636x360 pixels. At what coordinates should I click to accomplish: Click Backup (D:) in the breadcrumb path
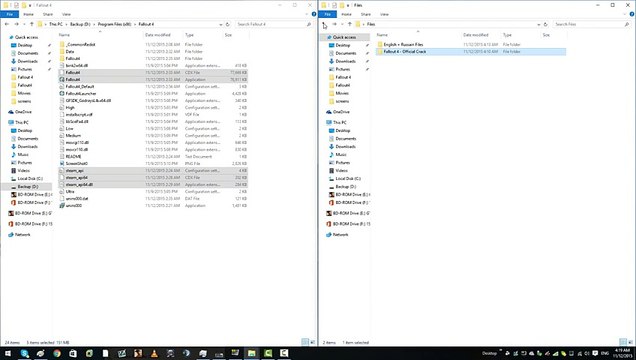pyautogui.click(x=80, y=24)
